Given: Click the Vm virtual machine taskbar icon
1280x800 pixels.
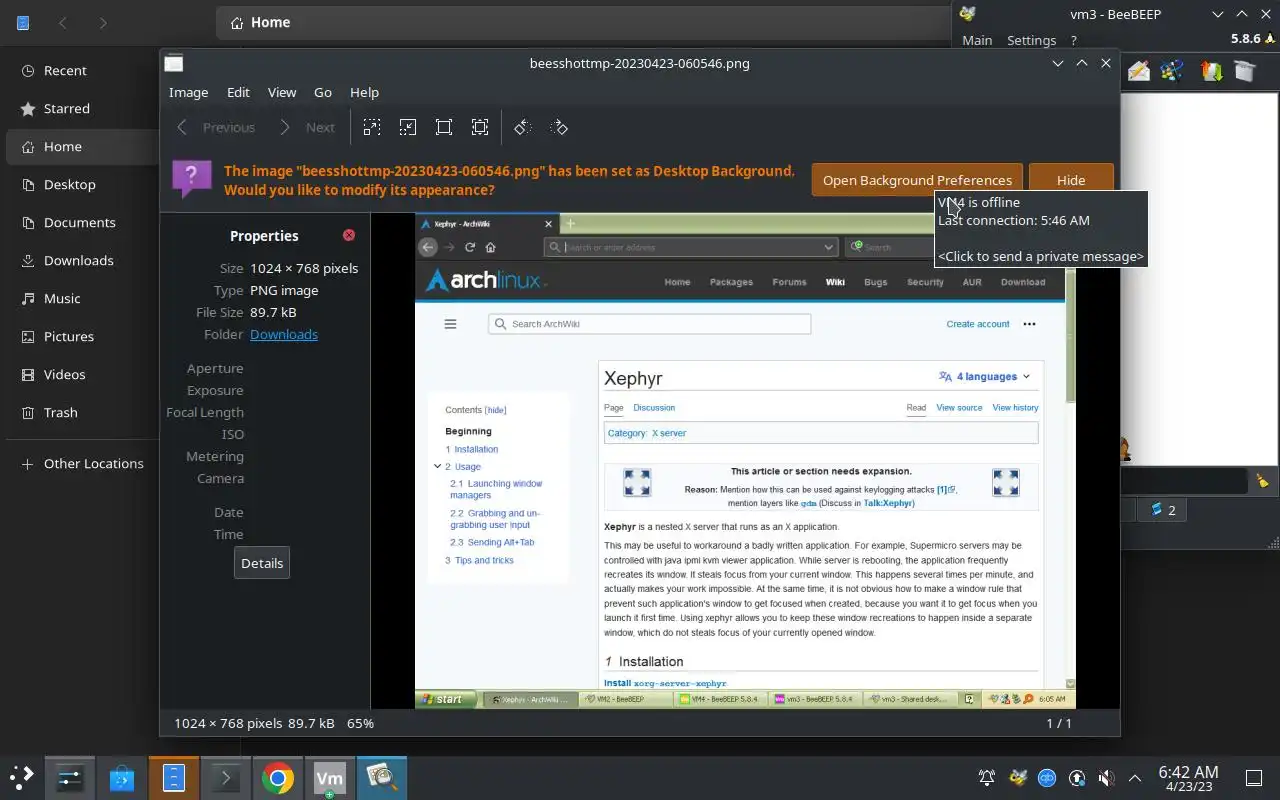Looking at the screenshot, I should pos(330,777).
